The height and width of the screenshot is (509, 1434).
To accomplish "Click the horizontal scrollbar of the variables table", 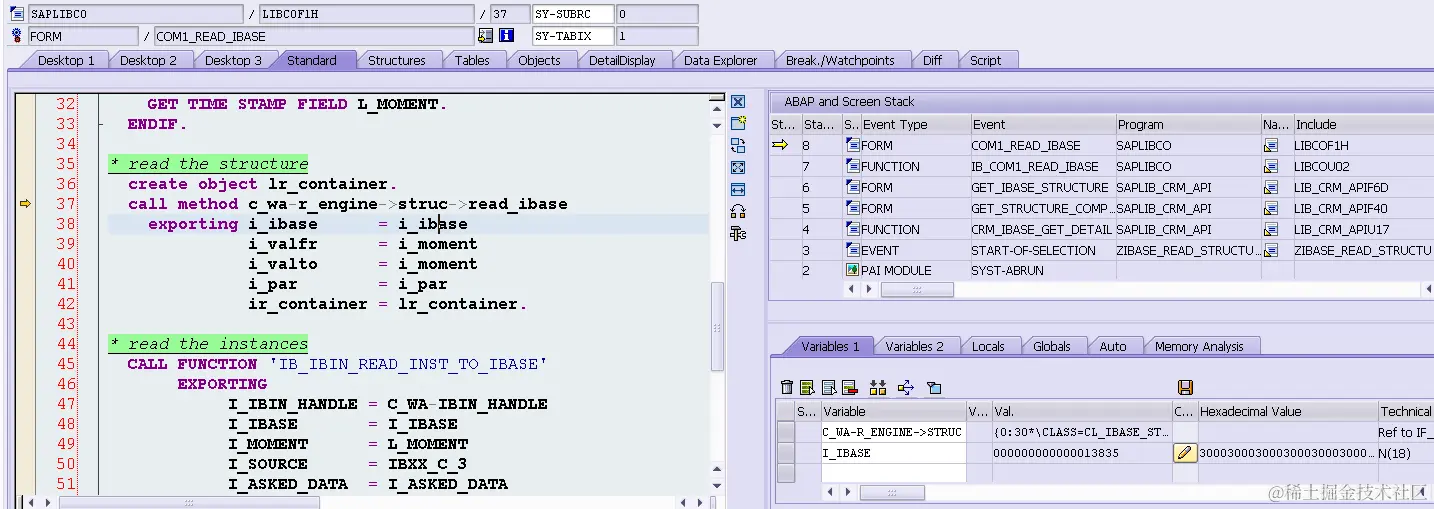I will click(892, 493).
